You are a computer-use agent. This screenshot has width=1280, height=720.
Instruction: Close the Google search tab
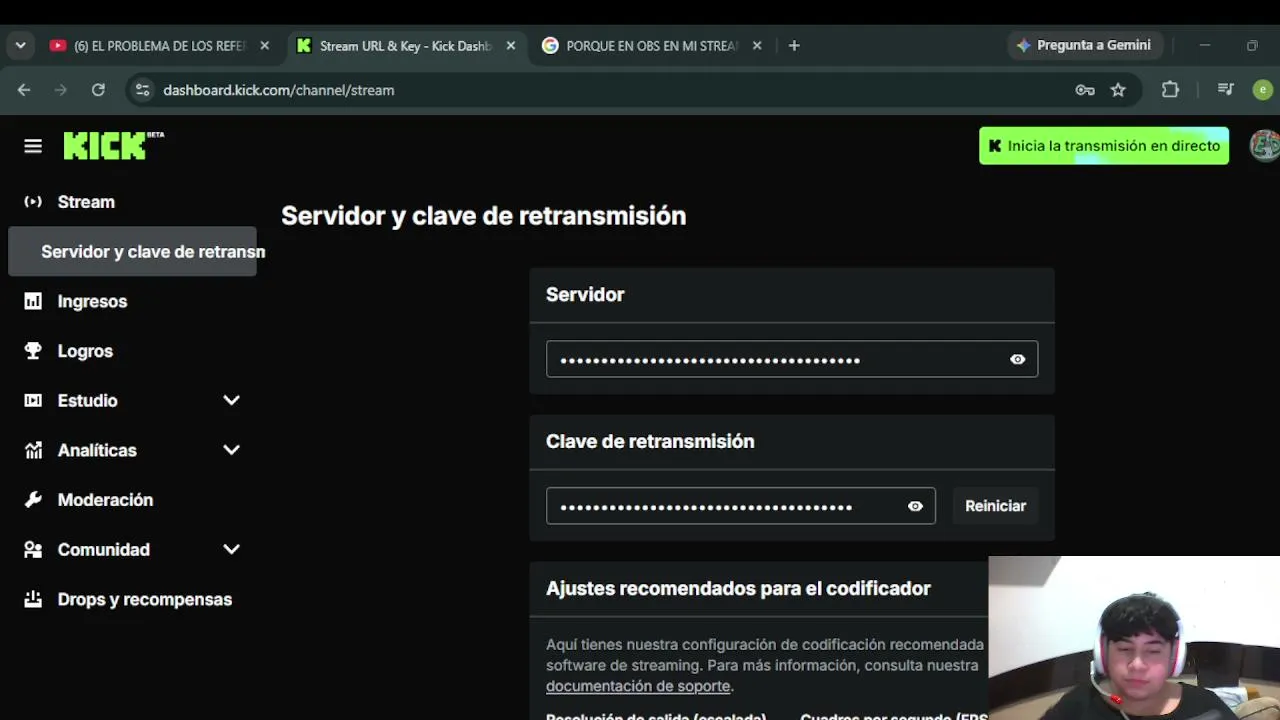[757, 45]
